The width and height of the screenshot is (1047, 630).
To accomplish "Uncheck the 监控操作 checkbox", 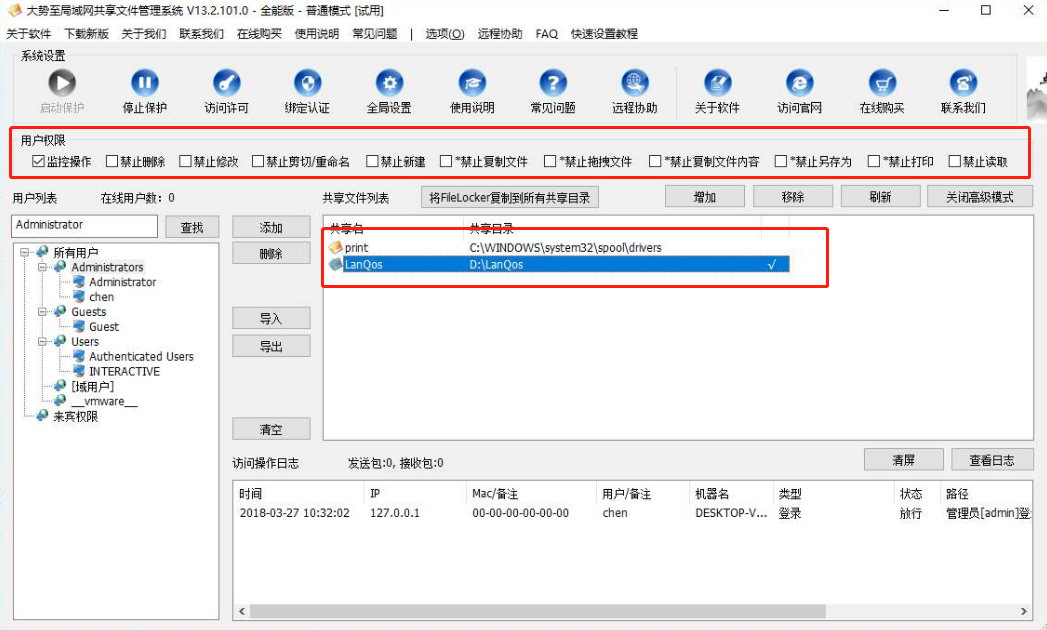I will point(39,161).
